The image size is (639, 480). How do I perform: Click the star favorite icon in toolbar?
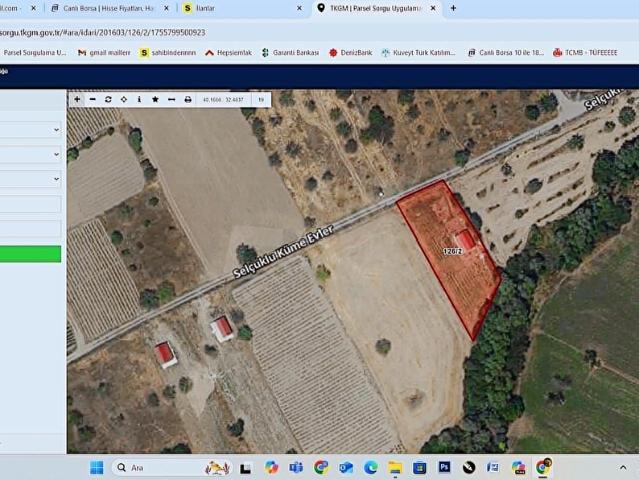coord(155,100)
